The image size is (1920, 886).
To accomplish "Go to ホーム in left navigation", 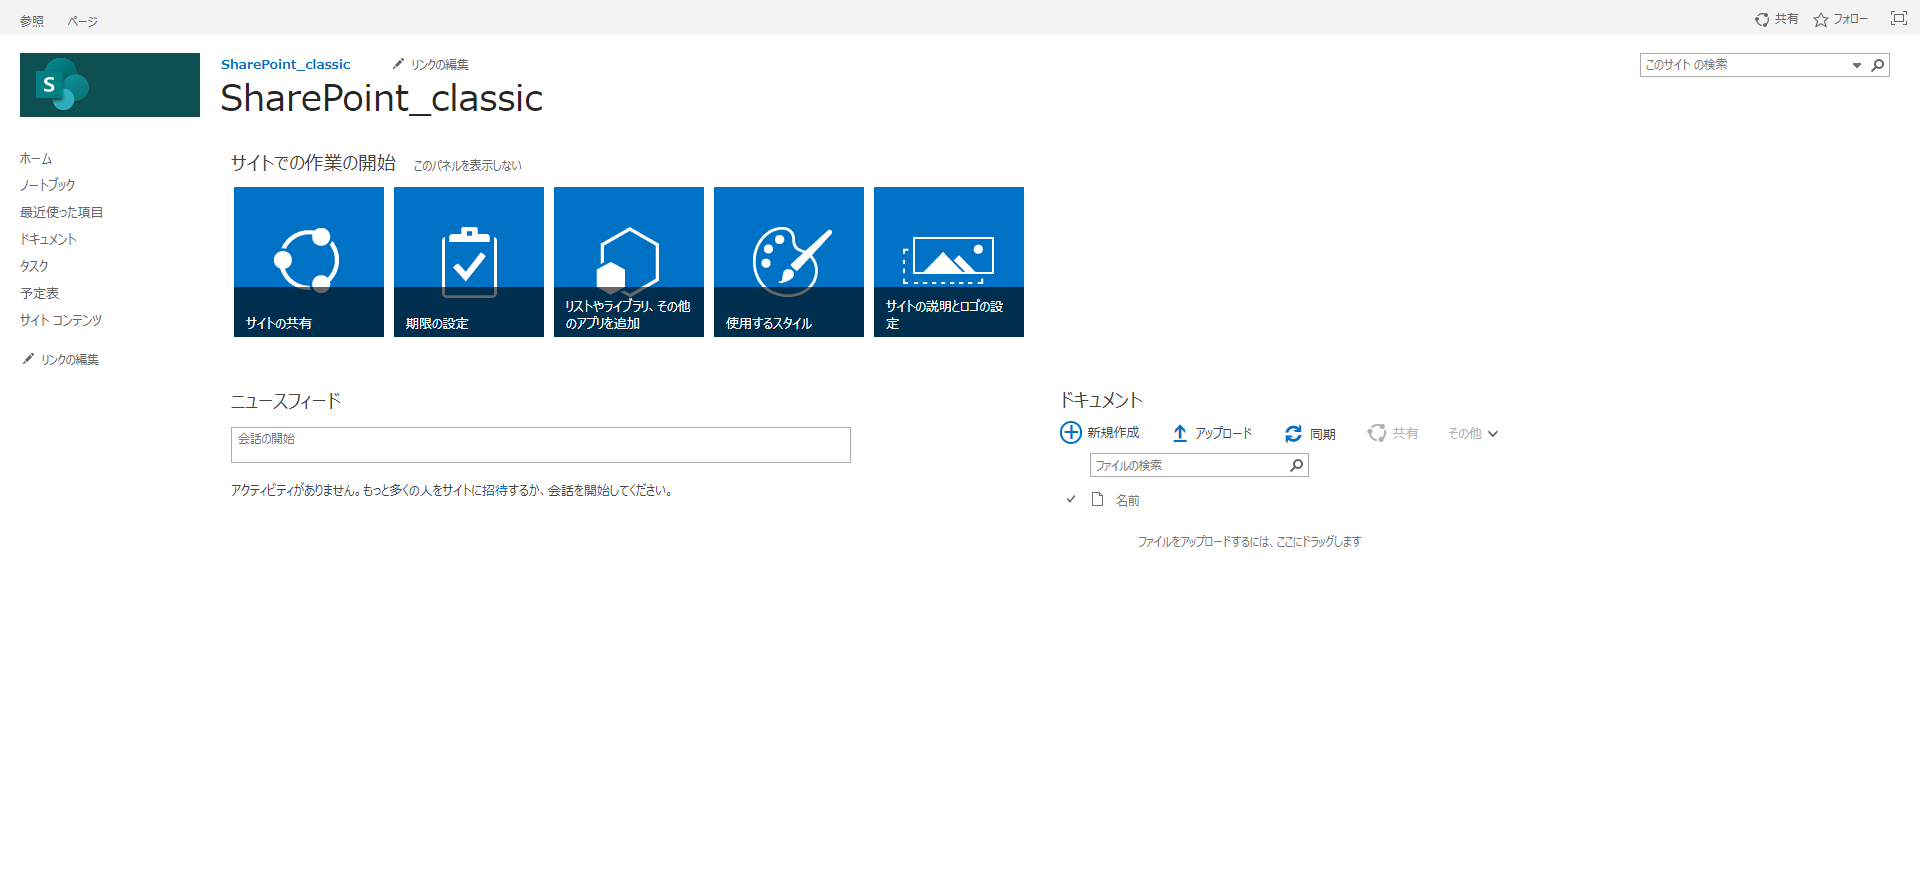I will click(x=36, y=158).
